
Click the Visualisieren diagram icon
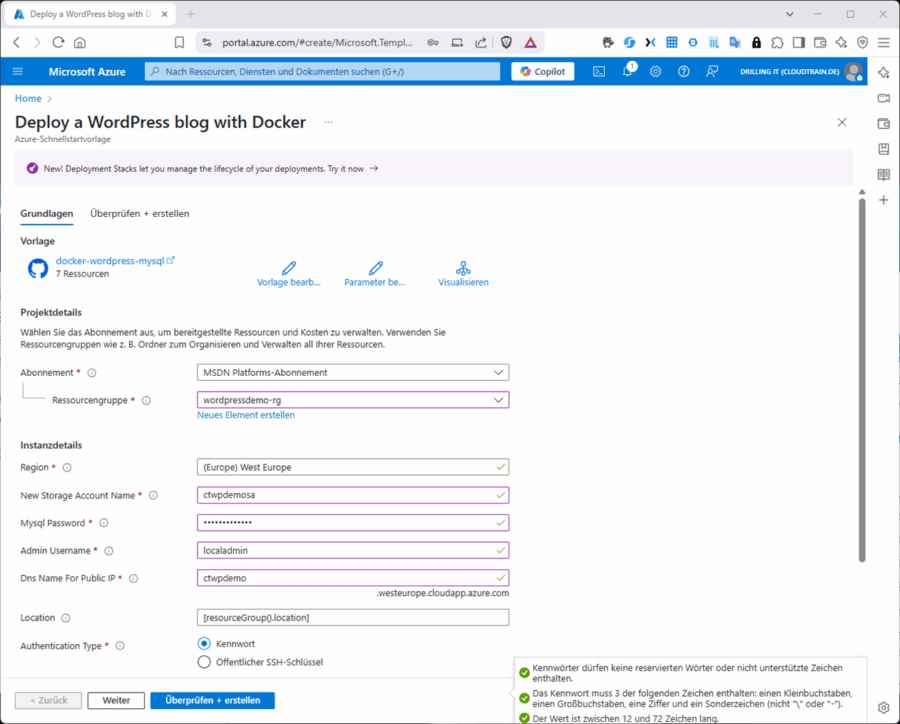(463, 268)
